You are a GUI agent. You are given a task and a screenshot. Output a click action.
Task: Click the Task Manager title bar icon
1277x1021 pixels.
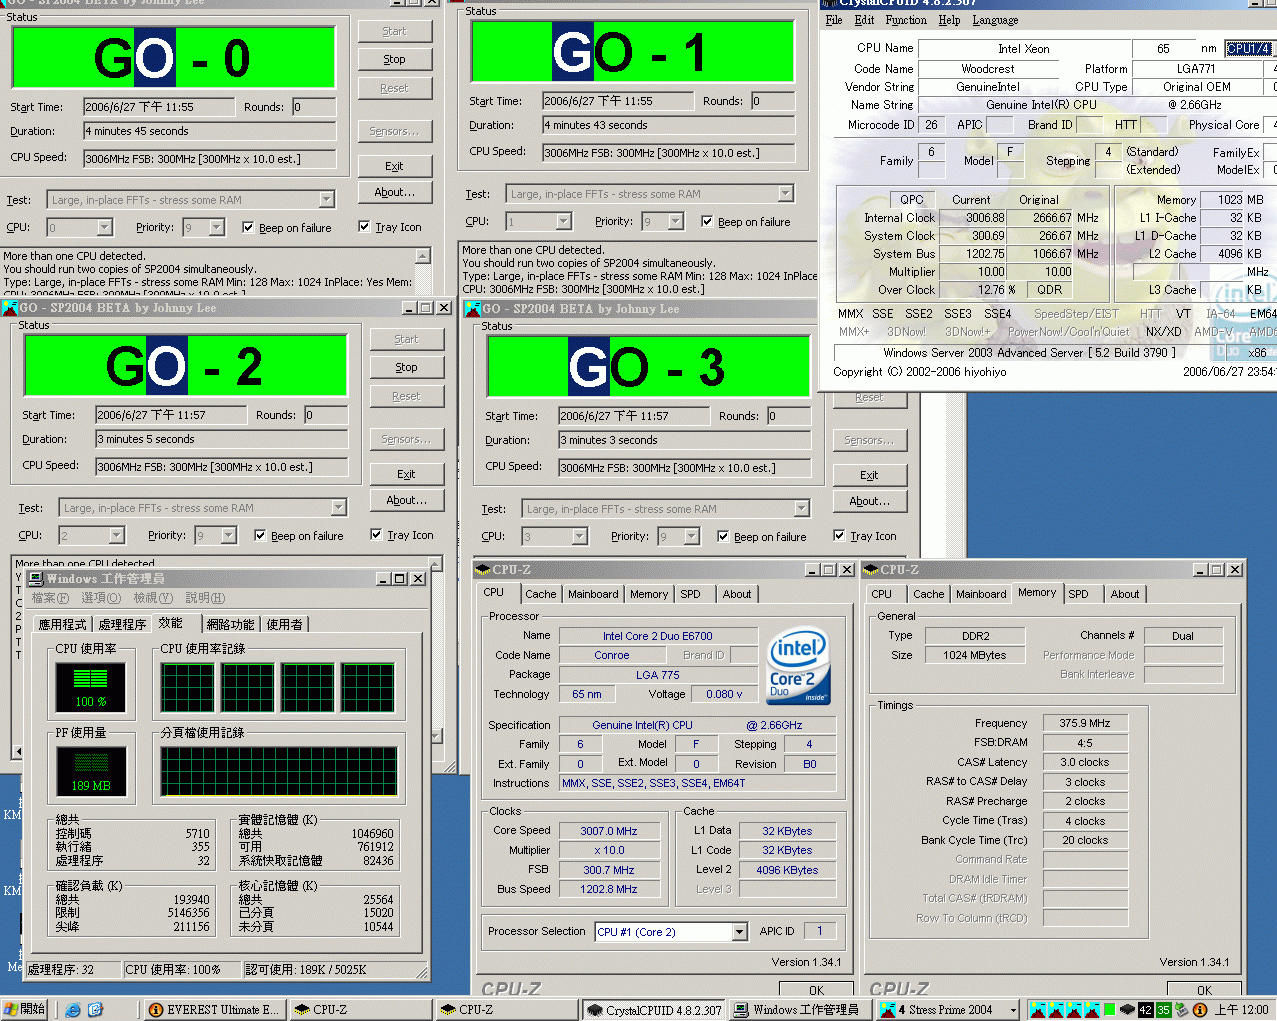point(36,579)
